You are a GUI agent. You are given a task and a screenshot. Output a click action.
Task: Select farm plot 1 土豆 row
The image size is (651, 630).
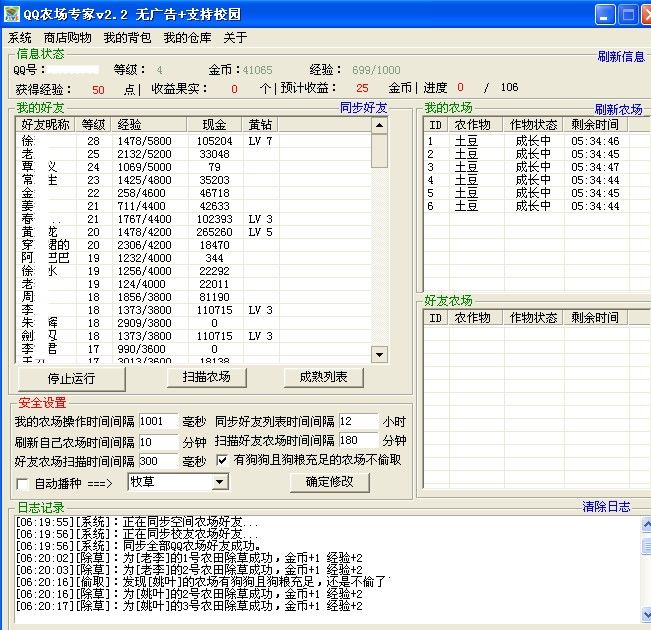[x=537, y=141]
